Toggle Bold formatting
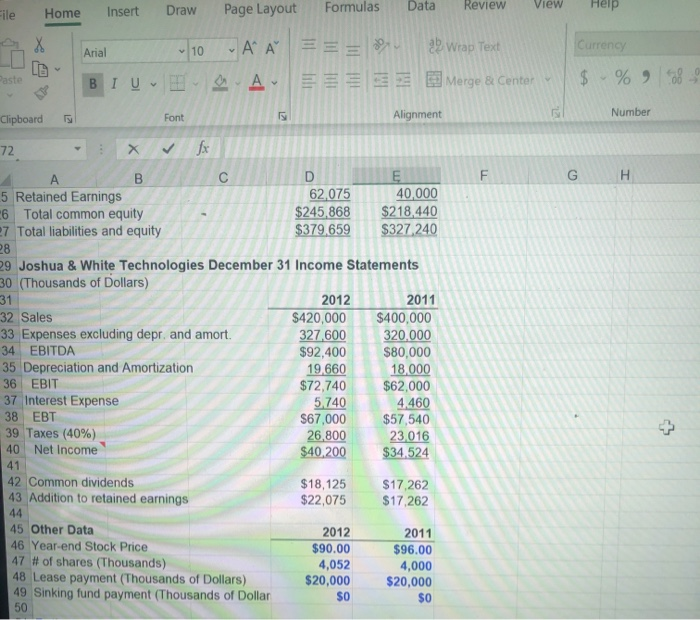700x620 pixels. point(93,83)
